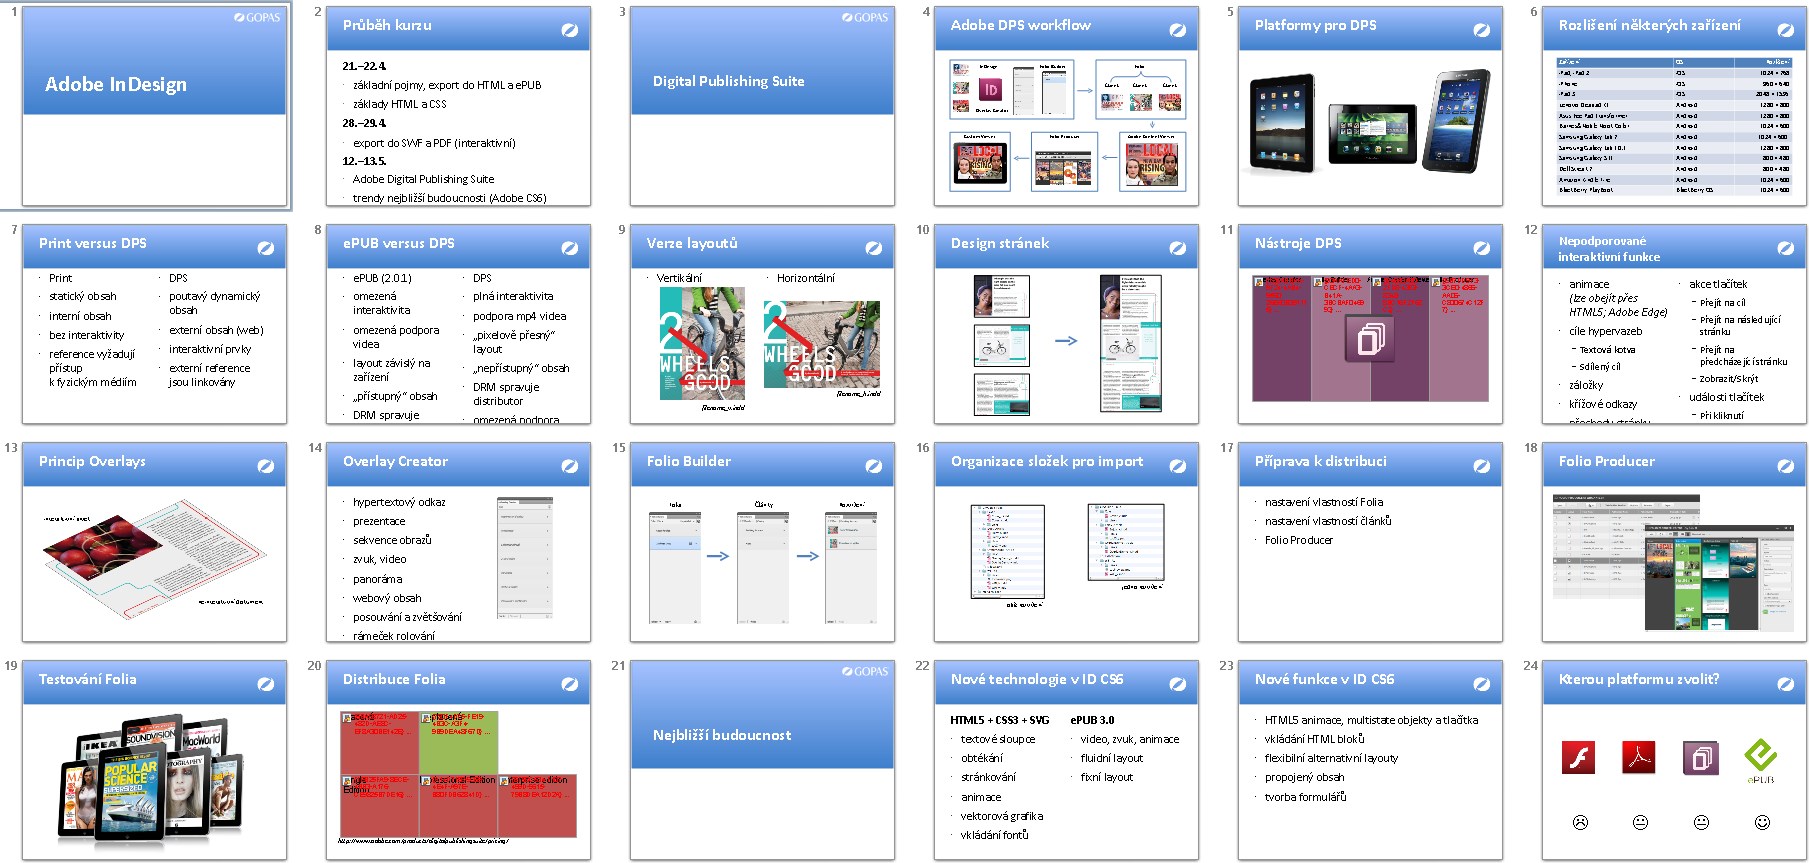Click the round logo in the Overlay Creator header
The height and width of the screenshot is (863, 1809).
coord(569,466)
